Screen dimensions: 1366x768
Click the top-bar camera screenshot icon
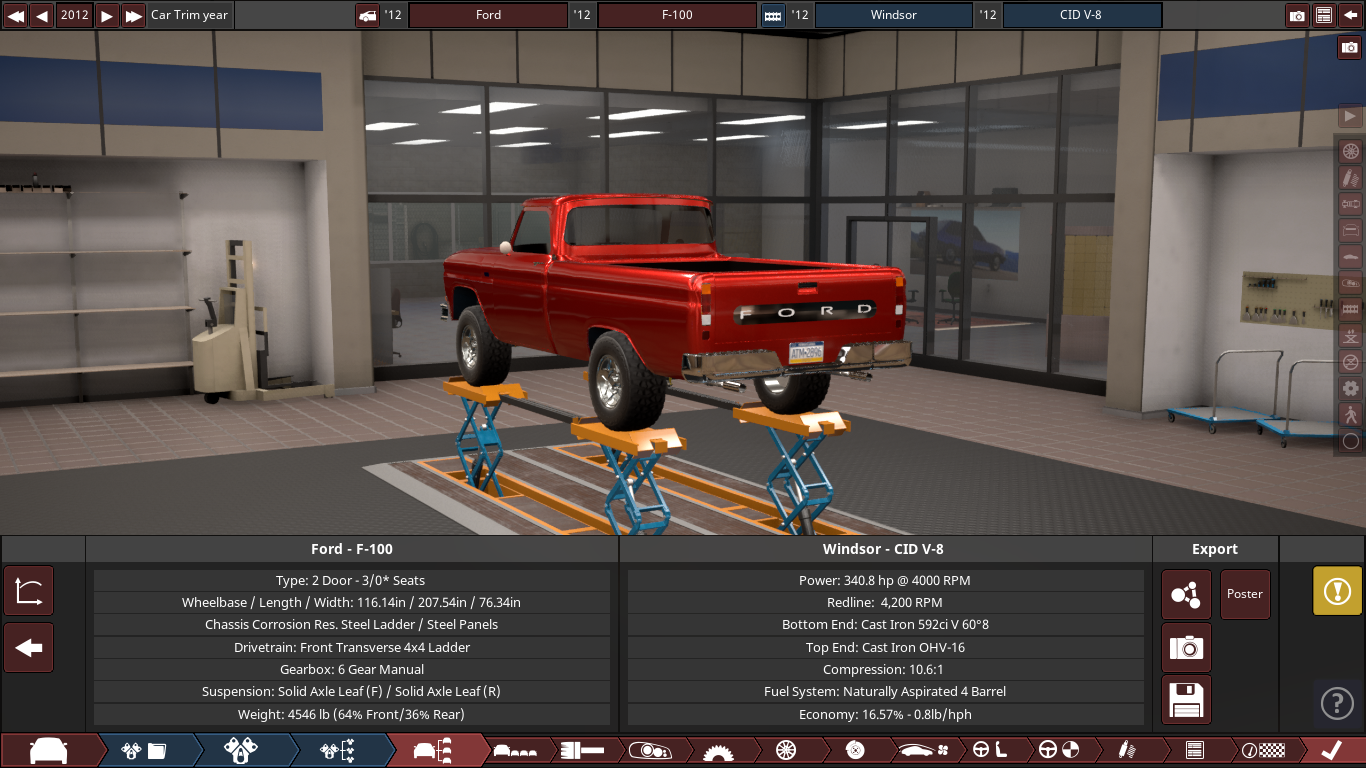(x=1297, y=15)
